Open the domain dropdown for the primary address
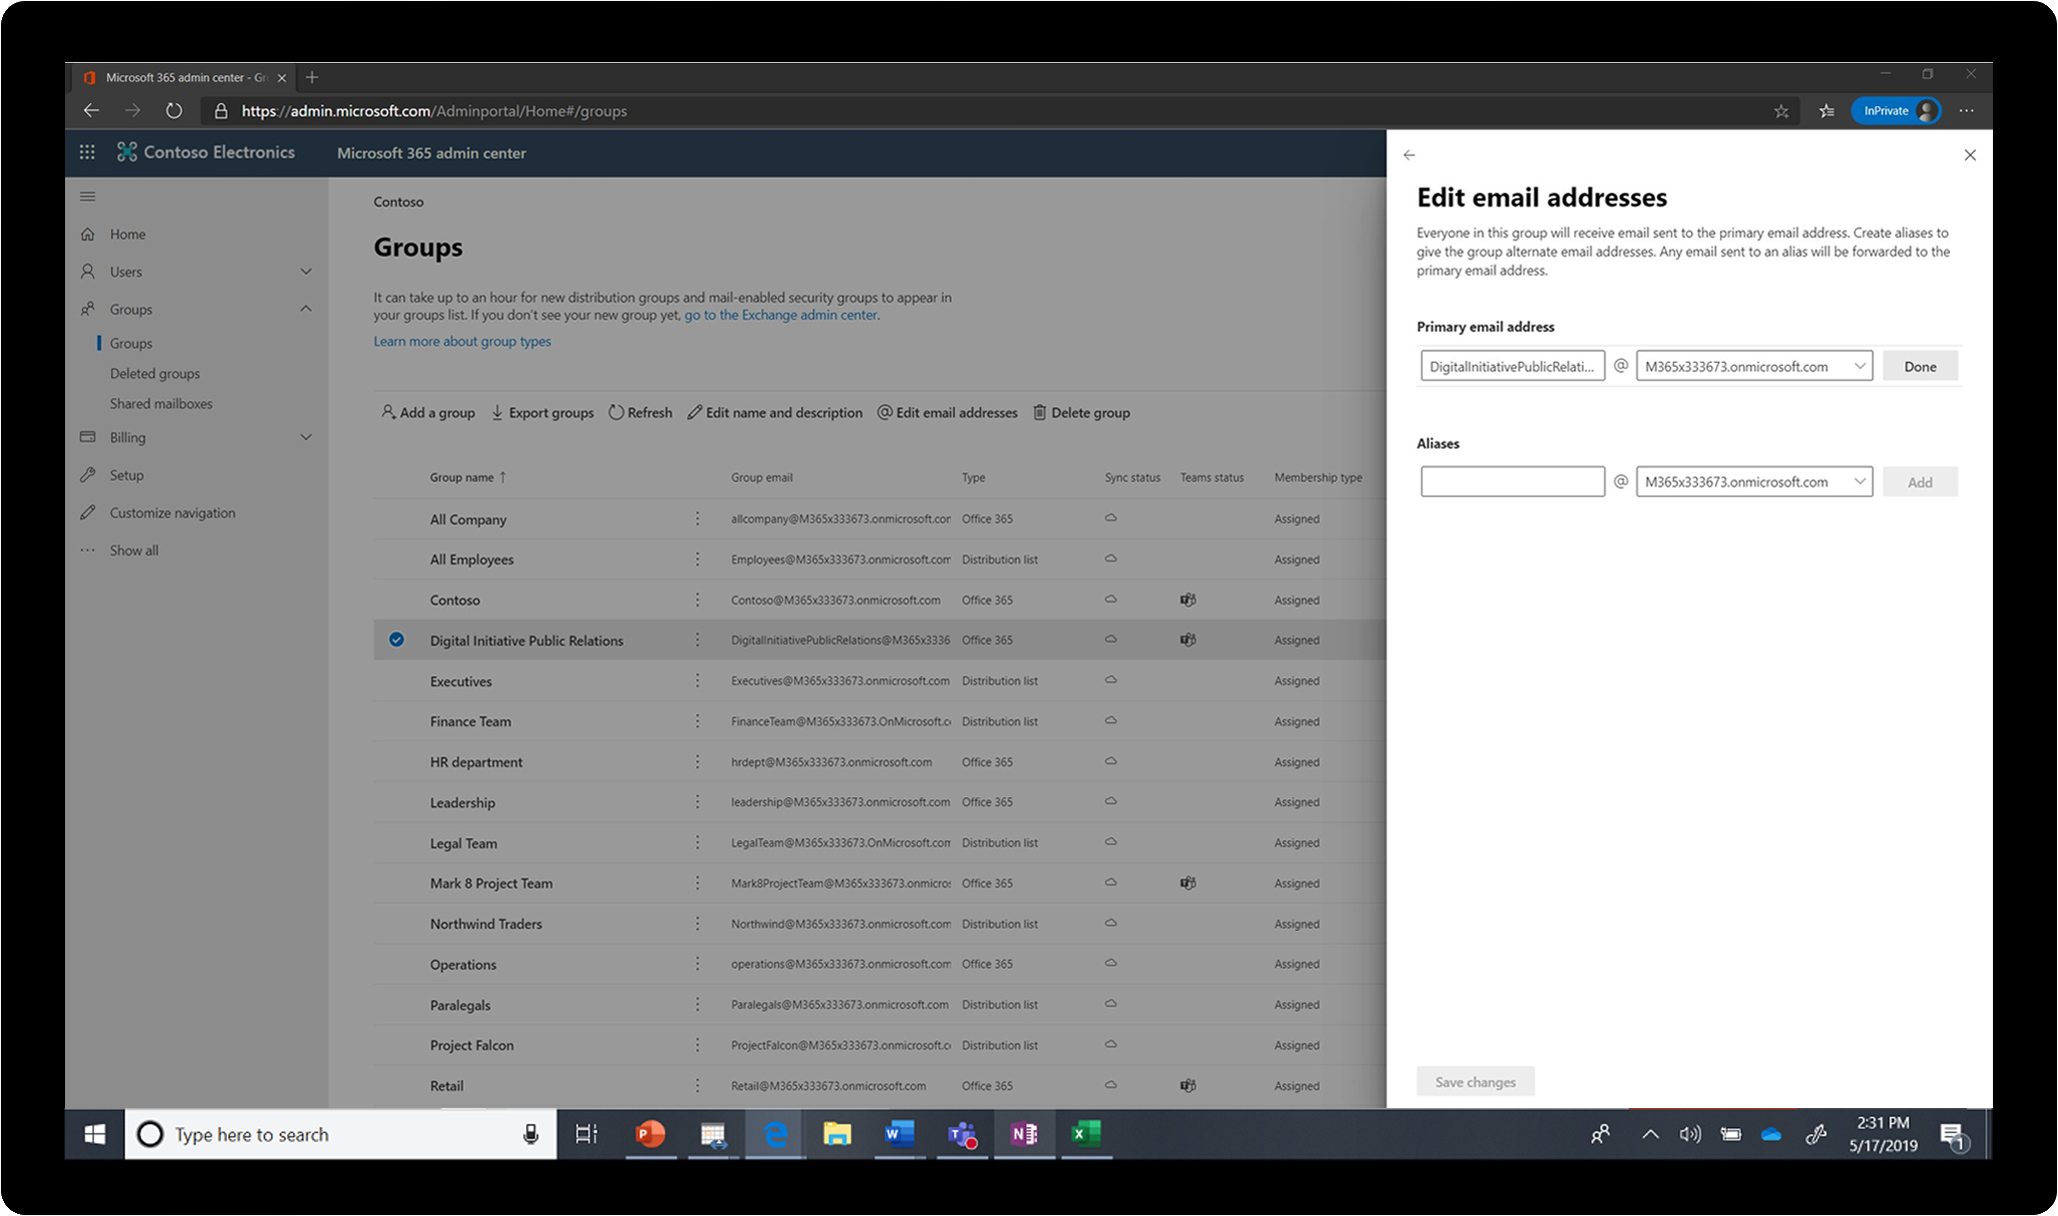This screenshot has width=2058, height=1216. 1858,365
